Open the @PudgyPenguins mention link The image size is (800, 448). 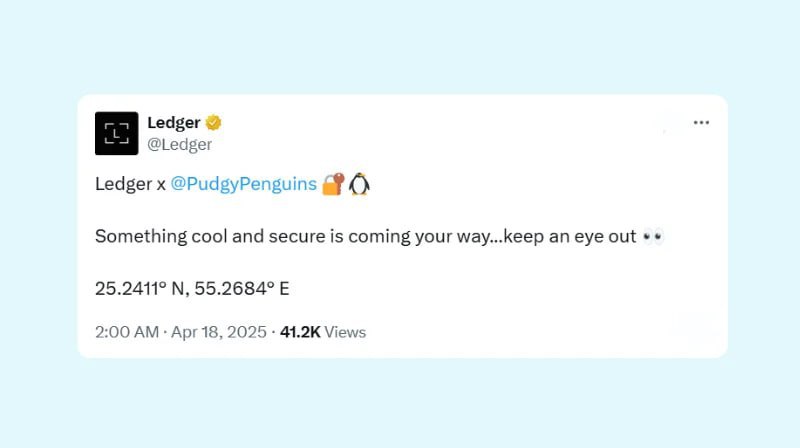tap(243, 184)
